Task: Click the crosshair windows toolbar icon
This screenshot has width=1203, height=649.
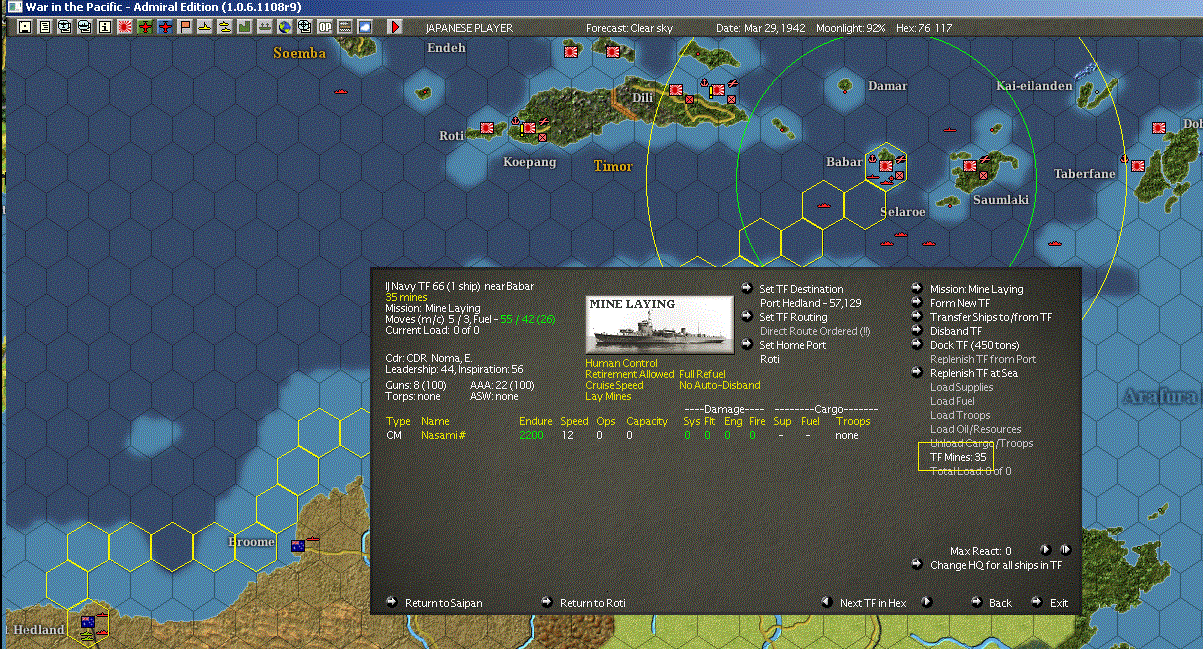Action: [x=304, y=27]
